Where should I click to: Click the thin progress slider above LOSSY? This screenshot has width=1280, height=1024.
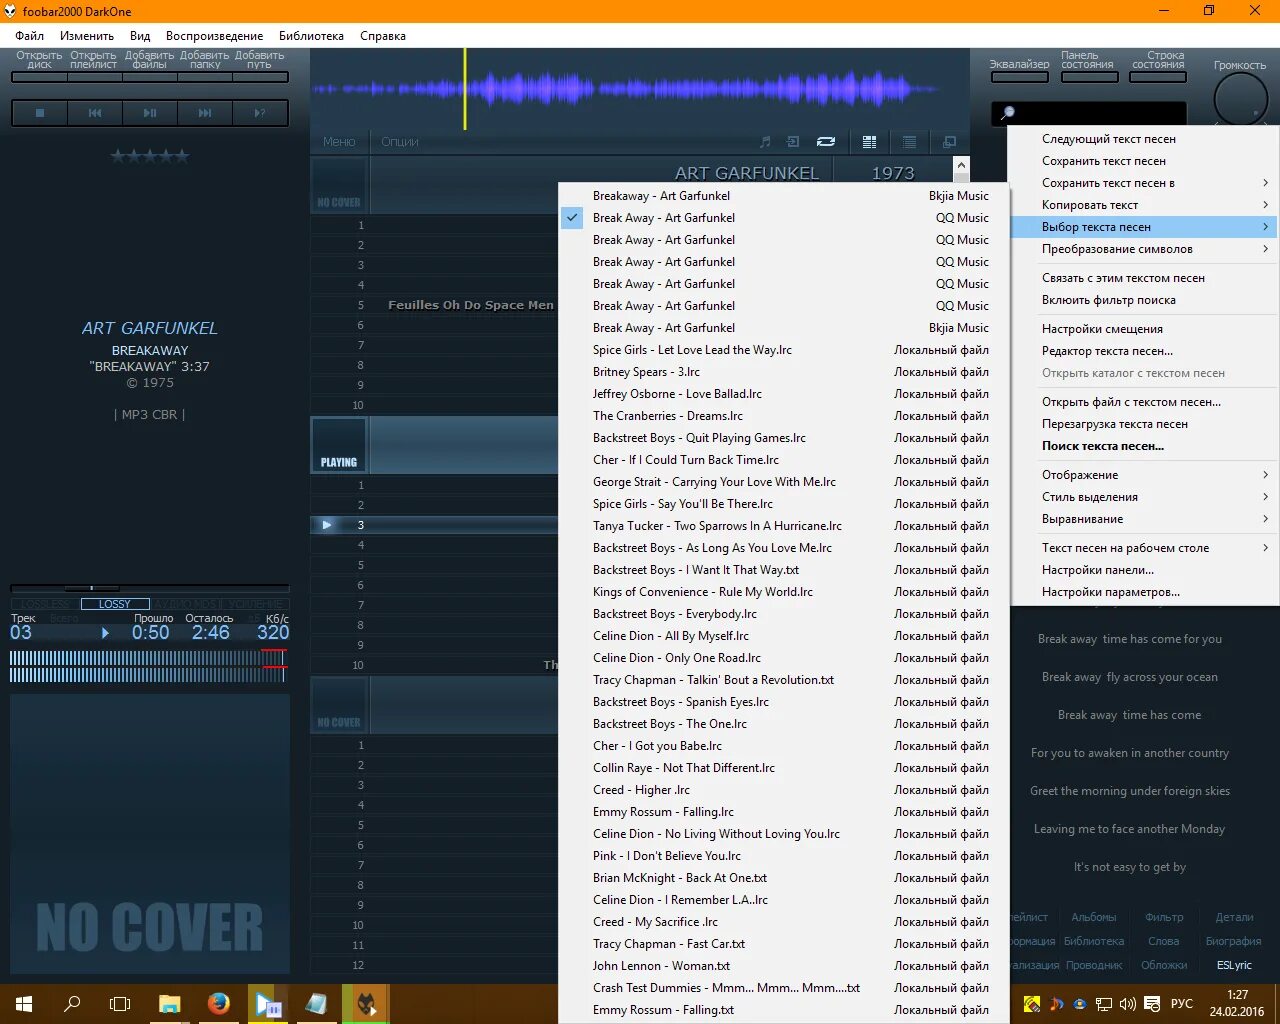150,588
